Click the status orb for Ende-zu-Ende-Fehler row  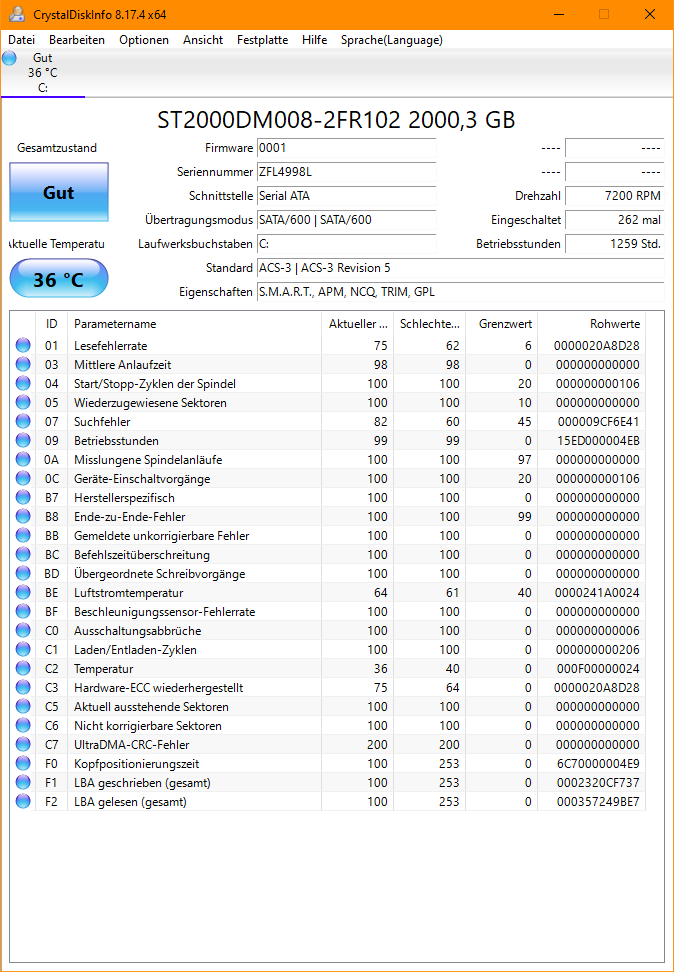(x=23, y=517)
